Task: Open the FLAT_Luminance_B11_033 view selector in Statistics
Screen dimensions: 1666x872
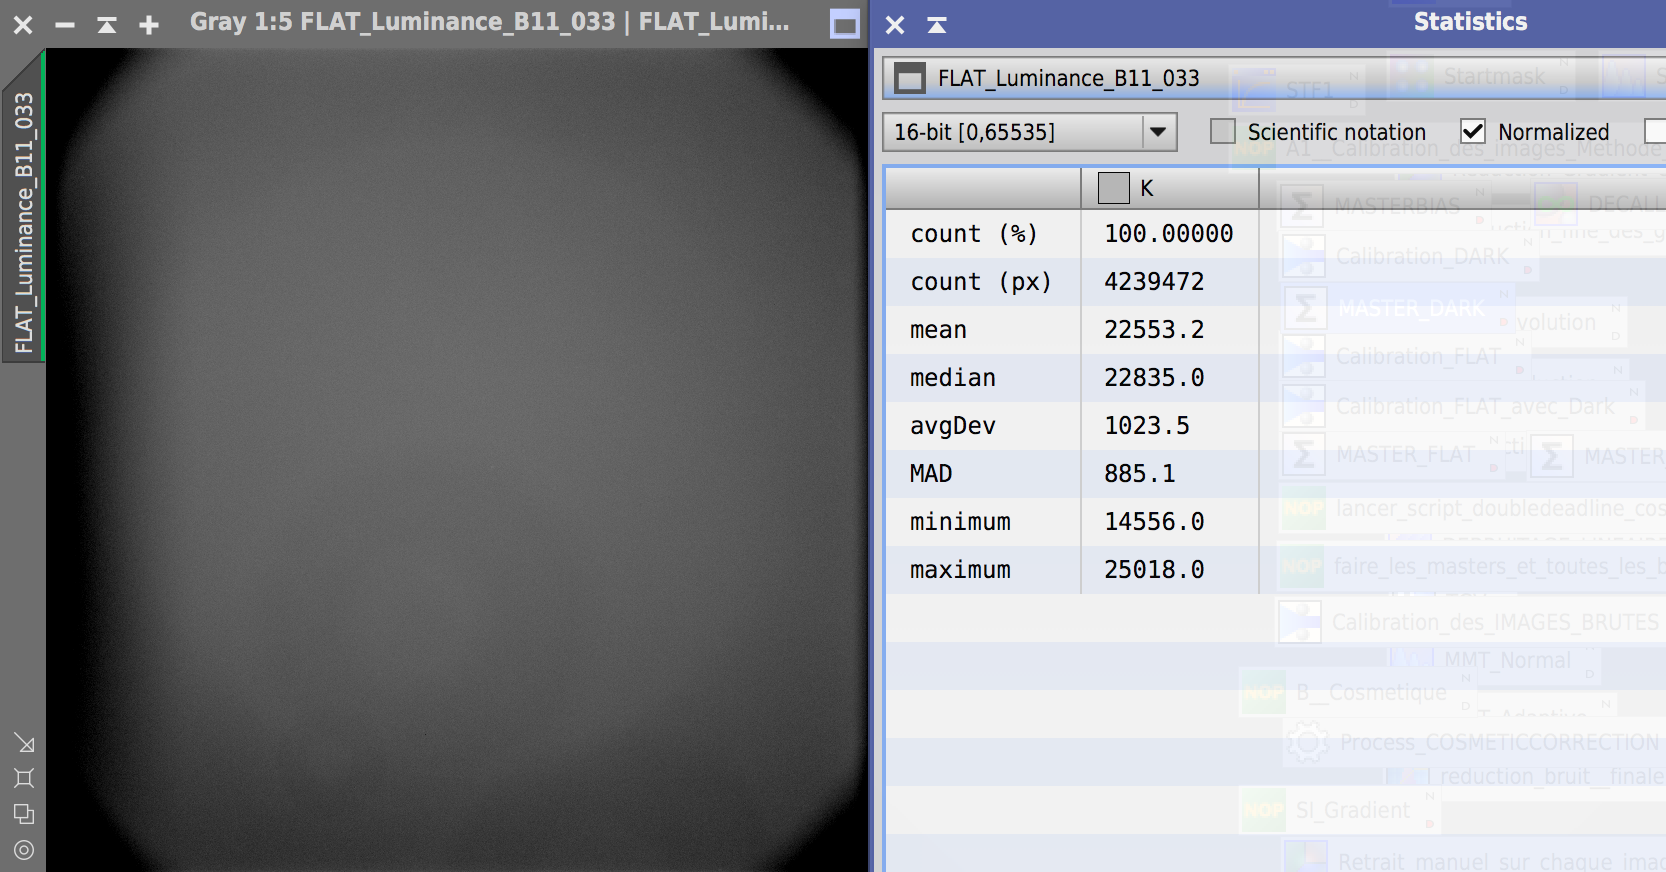Action: click(x=1274, y=78)
